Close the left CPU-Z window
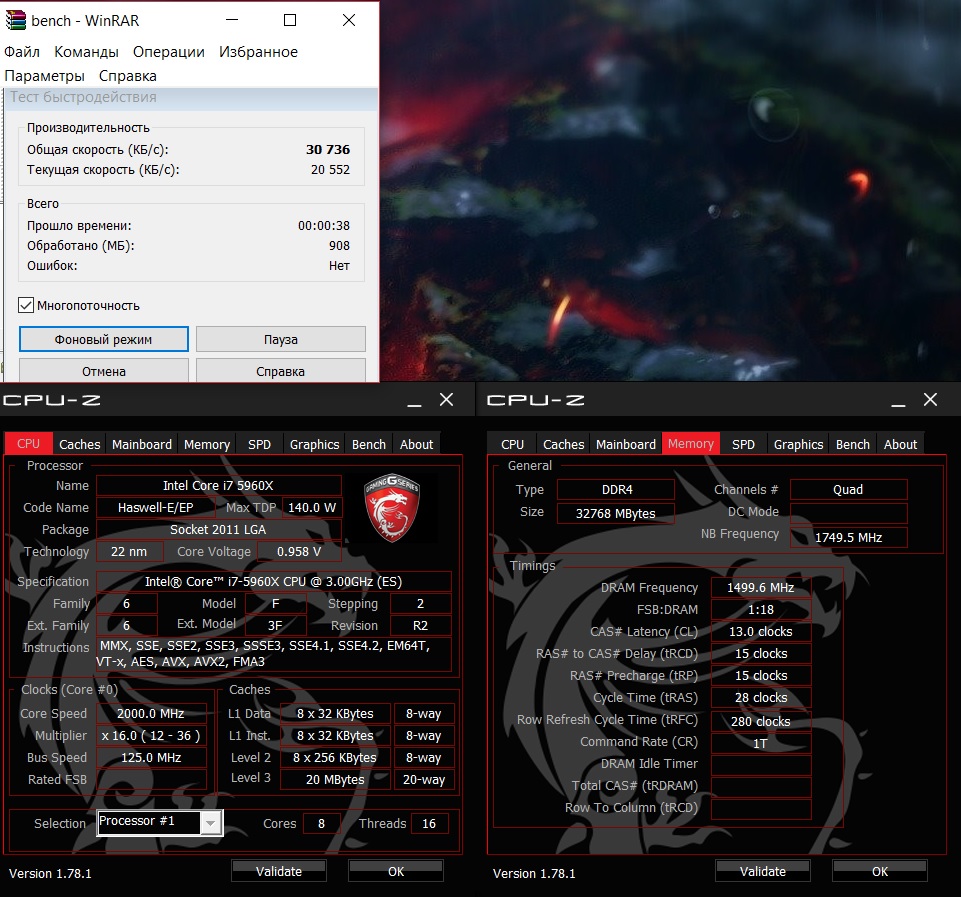 447,400
